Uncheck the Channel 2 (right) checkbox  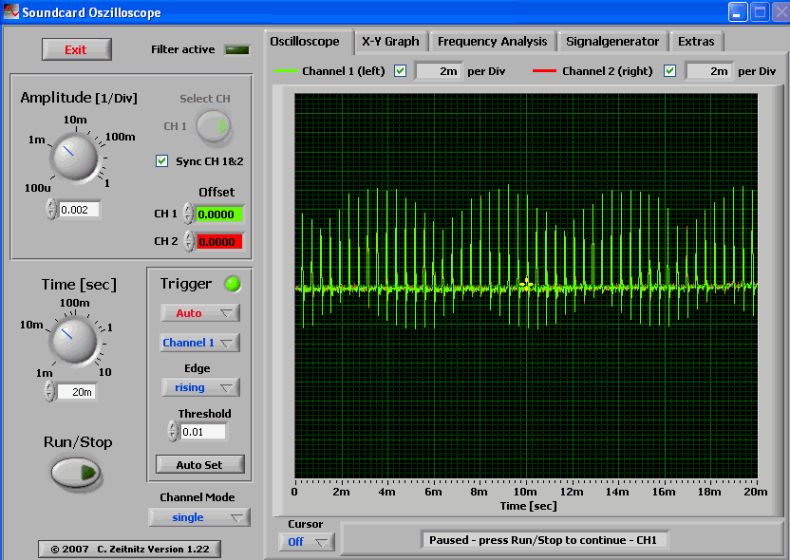coord(670,71)
